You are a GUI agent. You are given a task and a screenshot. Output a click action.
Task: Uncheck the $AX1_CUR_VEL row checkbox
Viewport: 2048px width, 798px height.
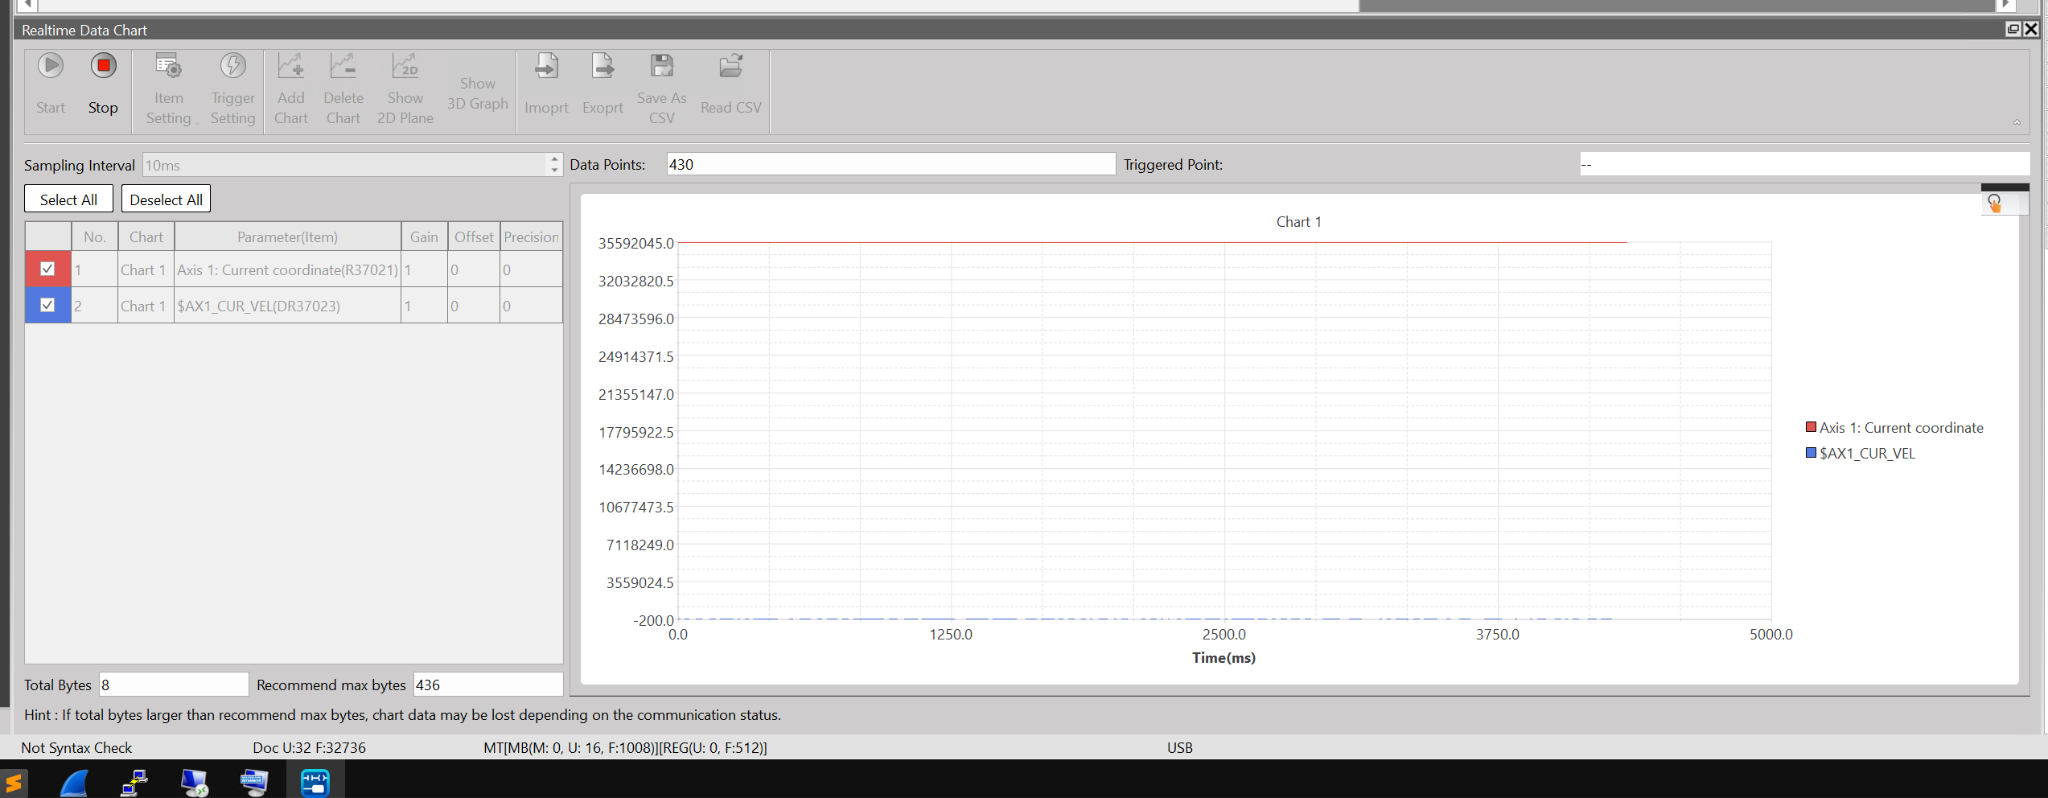pos(47,305)
